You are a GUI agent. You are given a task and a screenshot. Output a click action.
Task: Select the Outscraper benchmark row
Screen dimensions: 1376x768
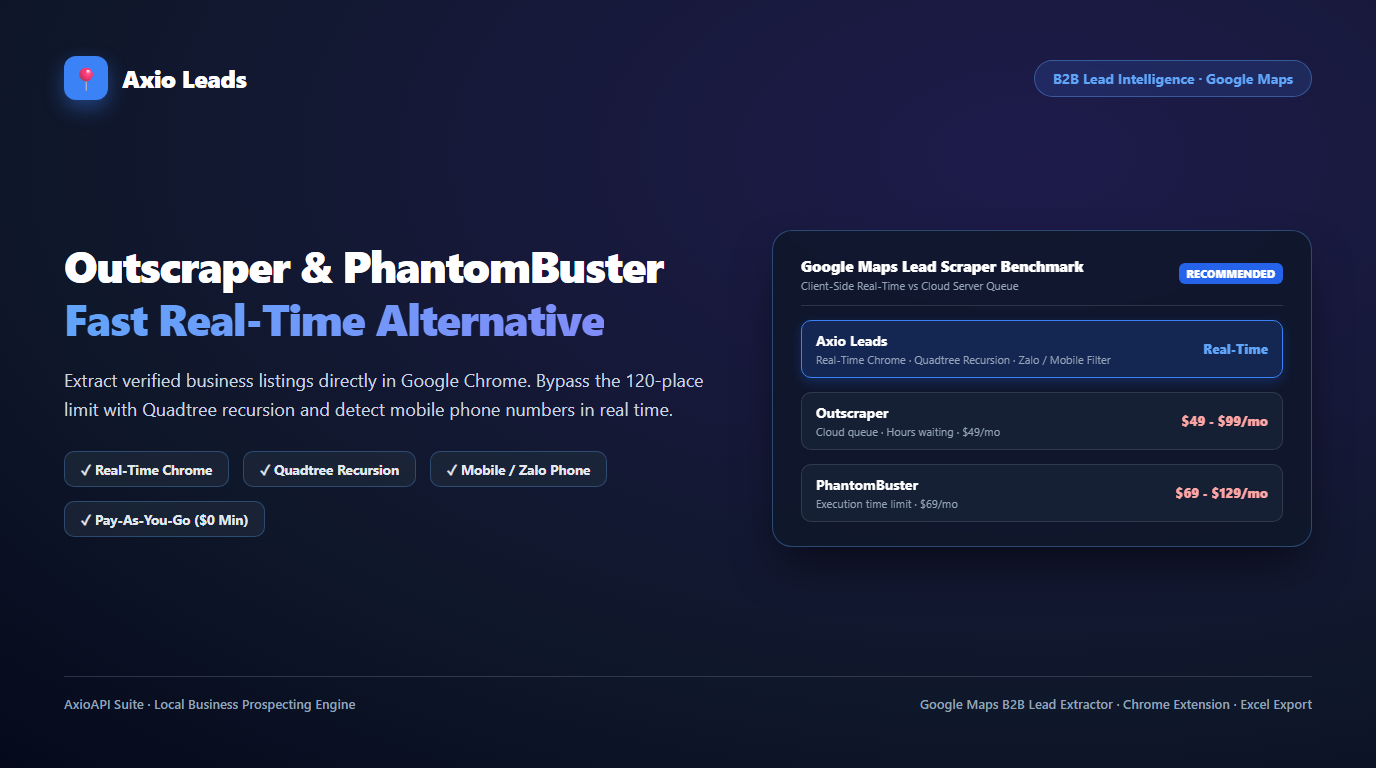pyautogui.click(x=1041, y=421)
